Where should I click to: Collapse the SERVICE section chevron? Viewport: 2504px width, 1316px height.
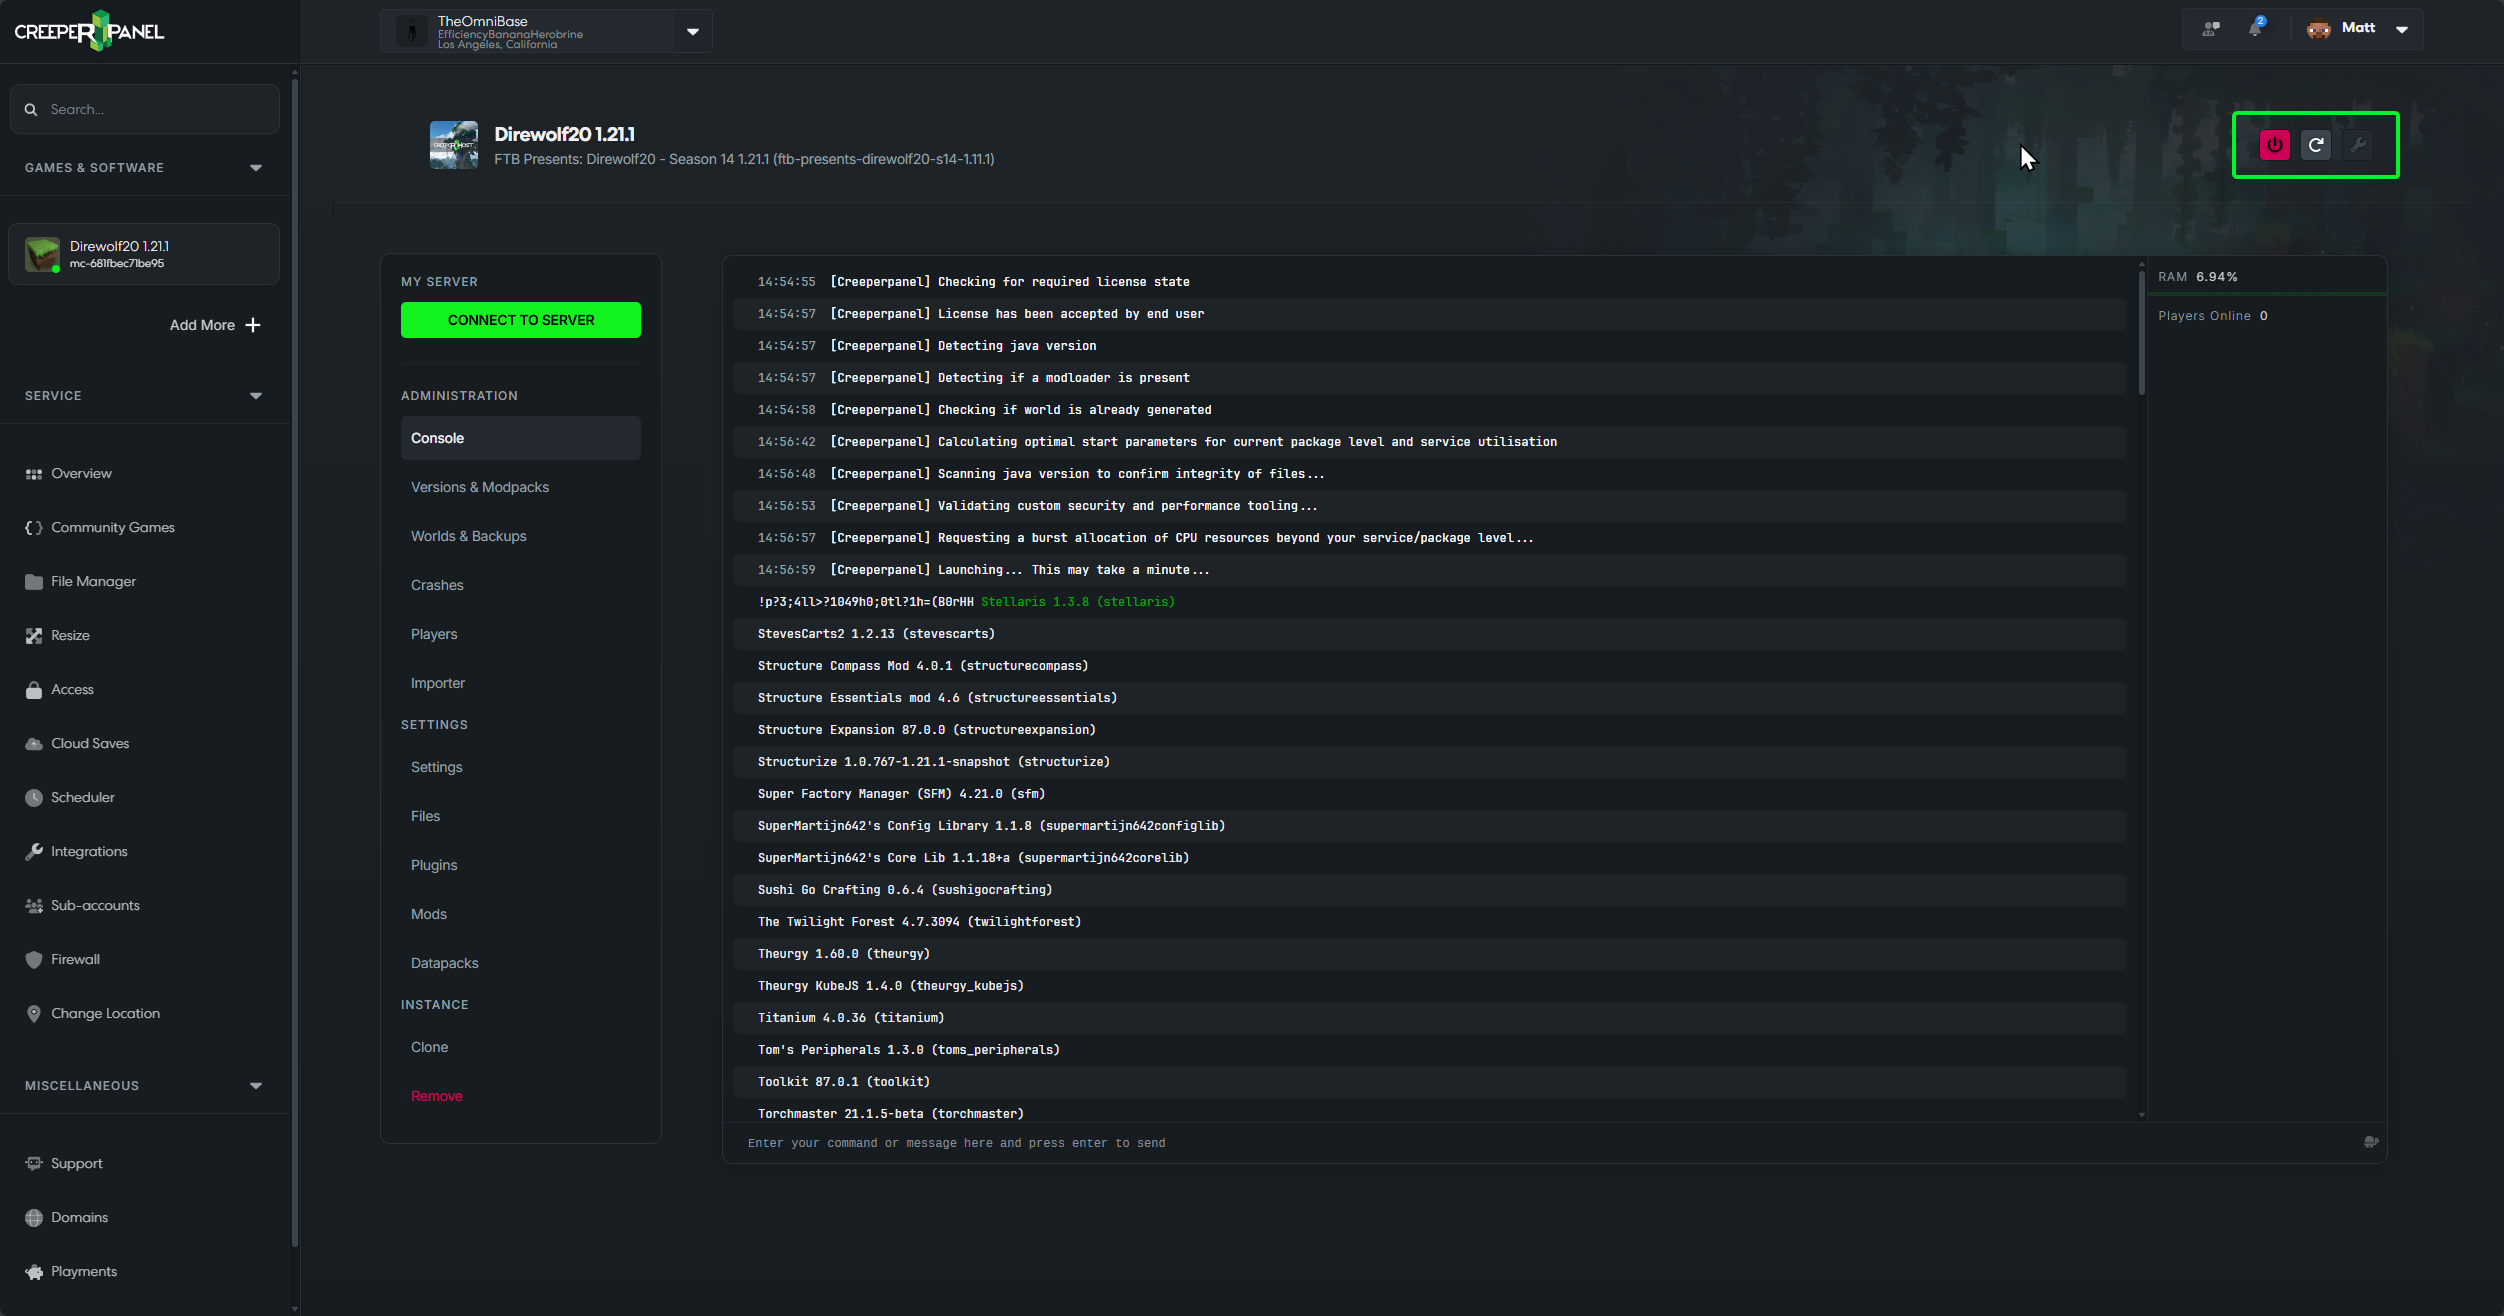click(x=255, y=395)
